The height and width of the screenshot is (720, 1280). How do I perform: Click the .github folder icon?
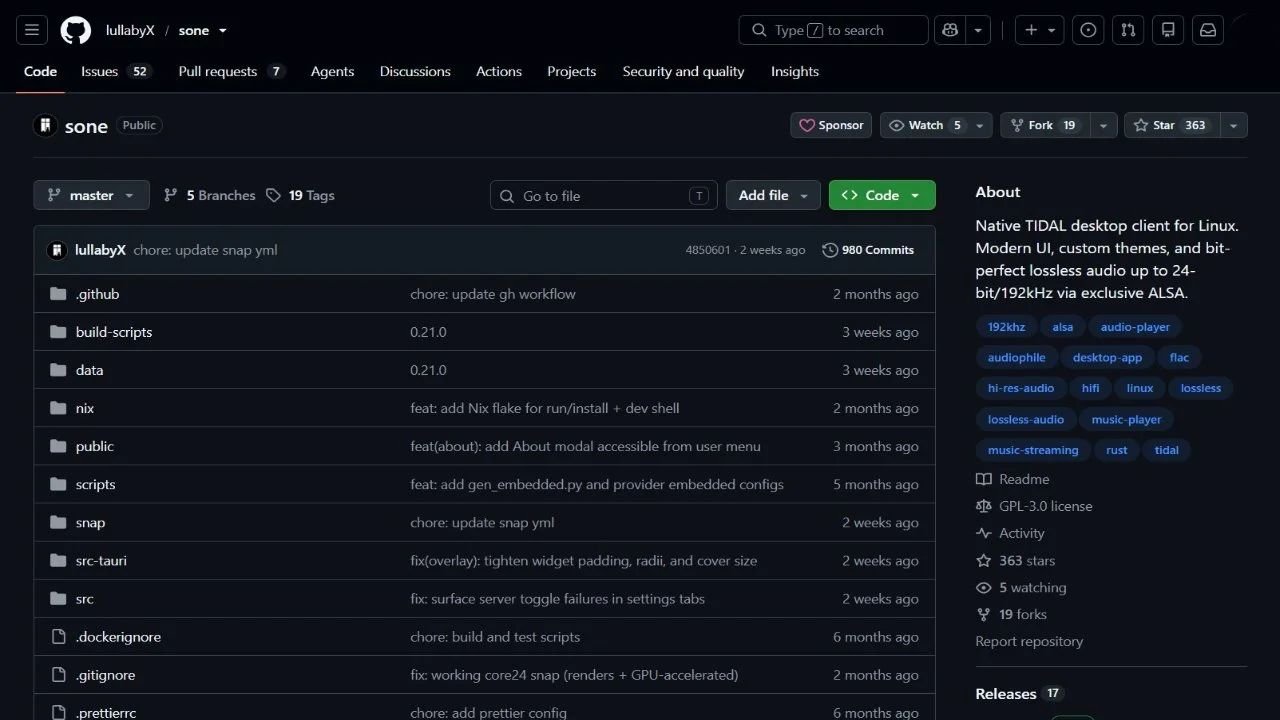tap(58, 294)
